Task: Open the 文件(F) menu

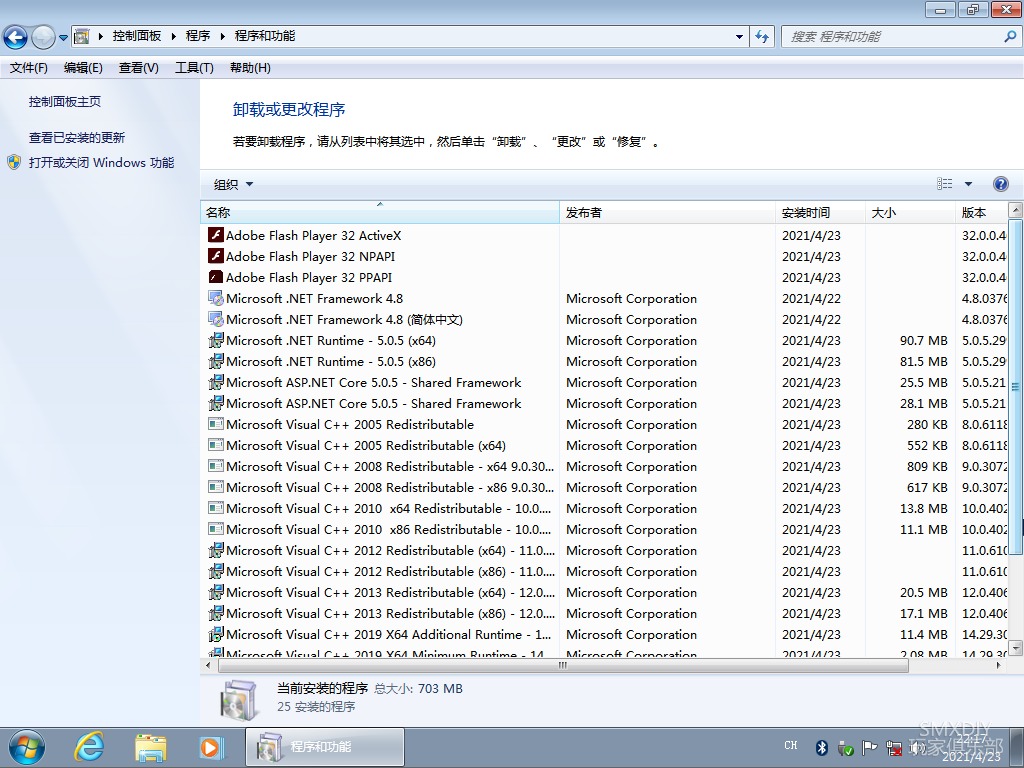Action: point(29,68)
